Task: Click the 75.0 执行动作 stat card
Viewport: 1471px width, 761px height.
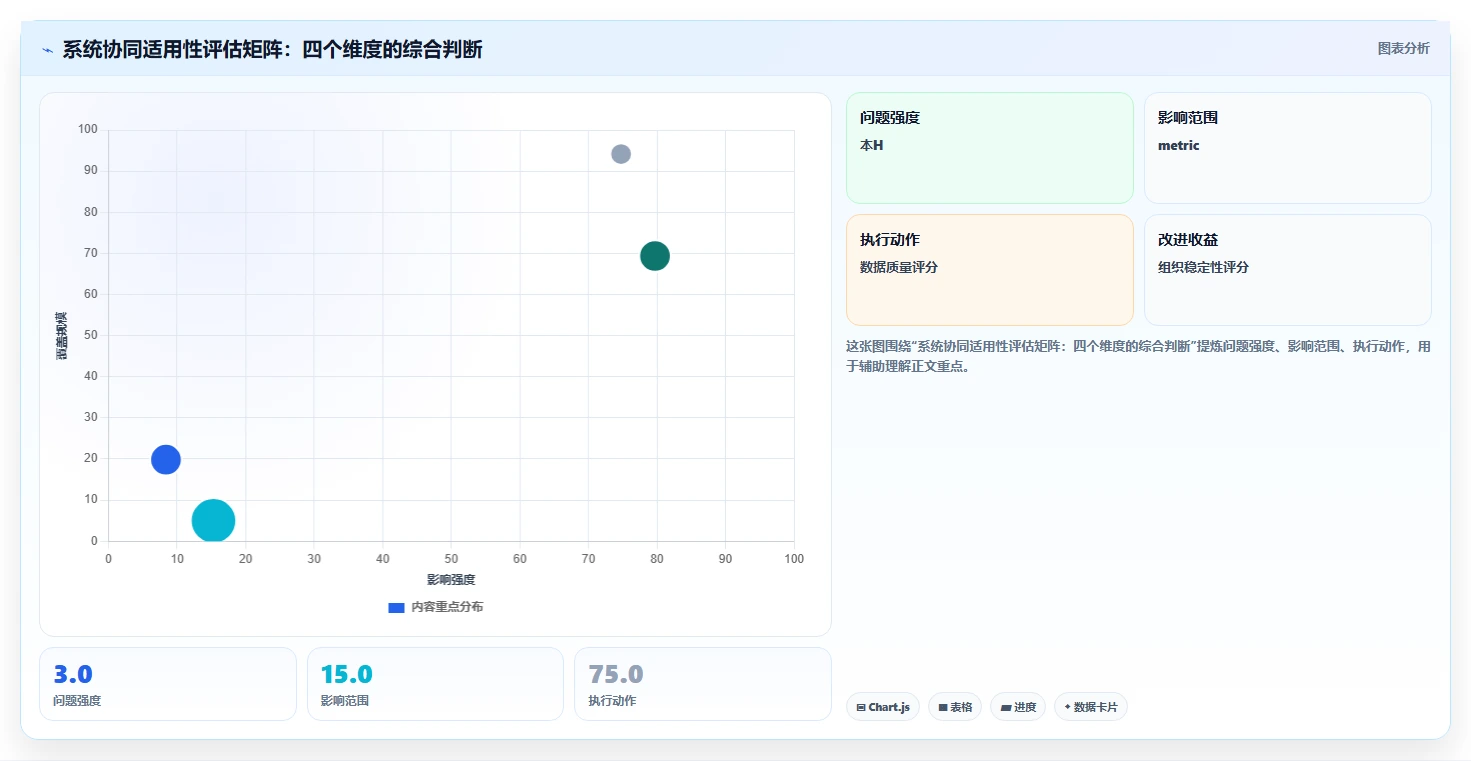Action: pyautogui.click(x=702, y=684)
